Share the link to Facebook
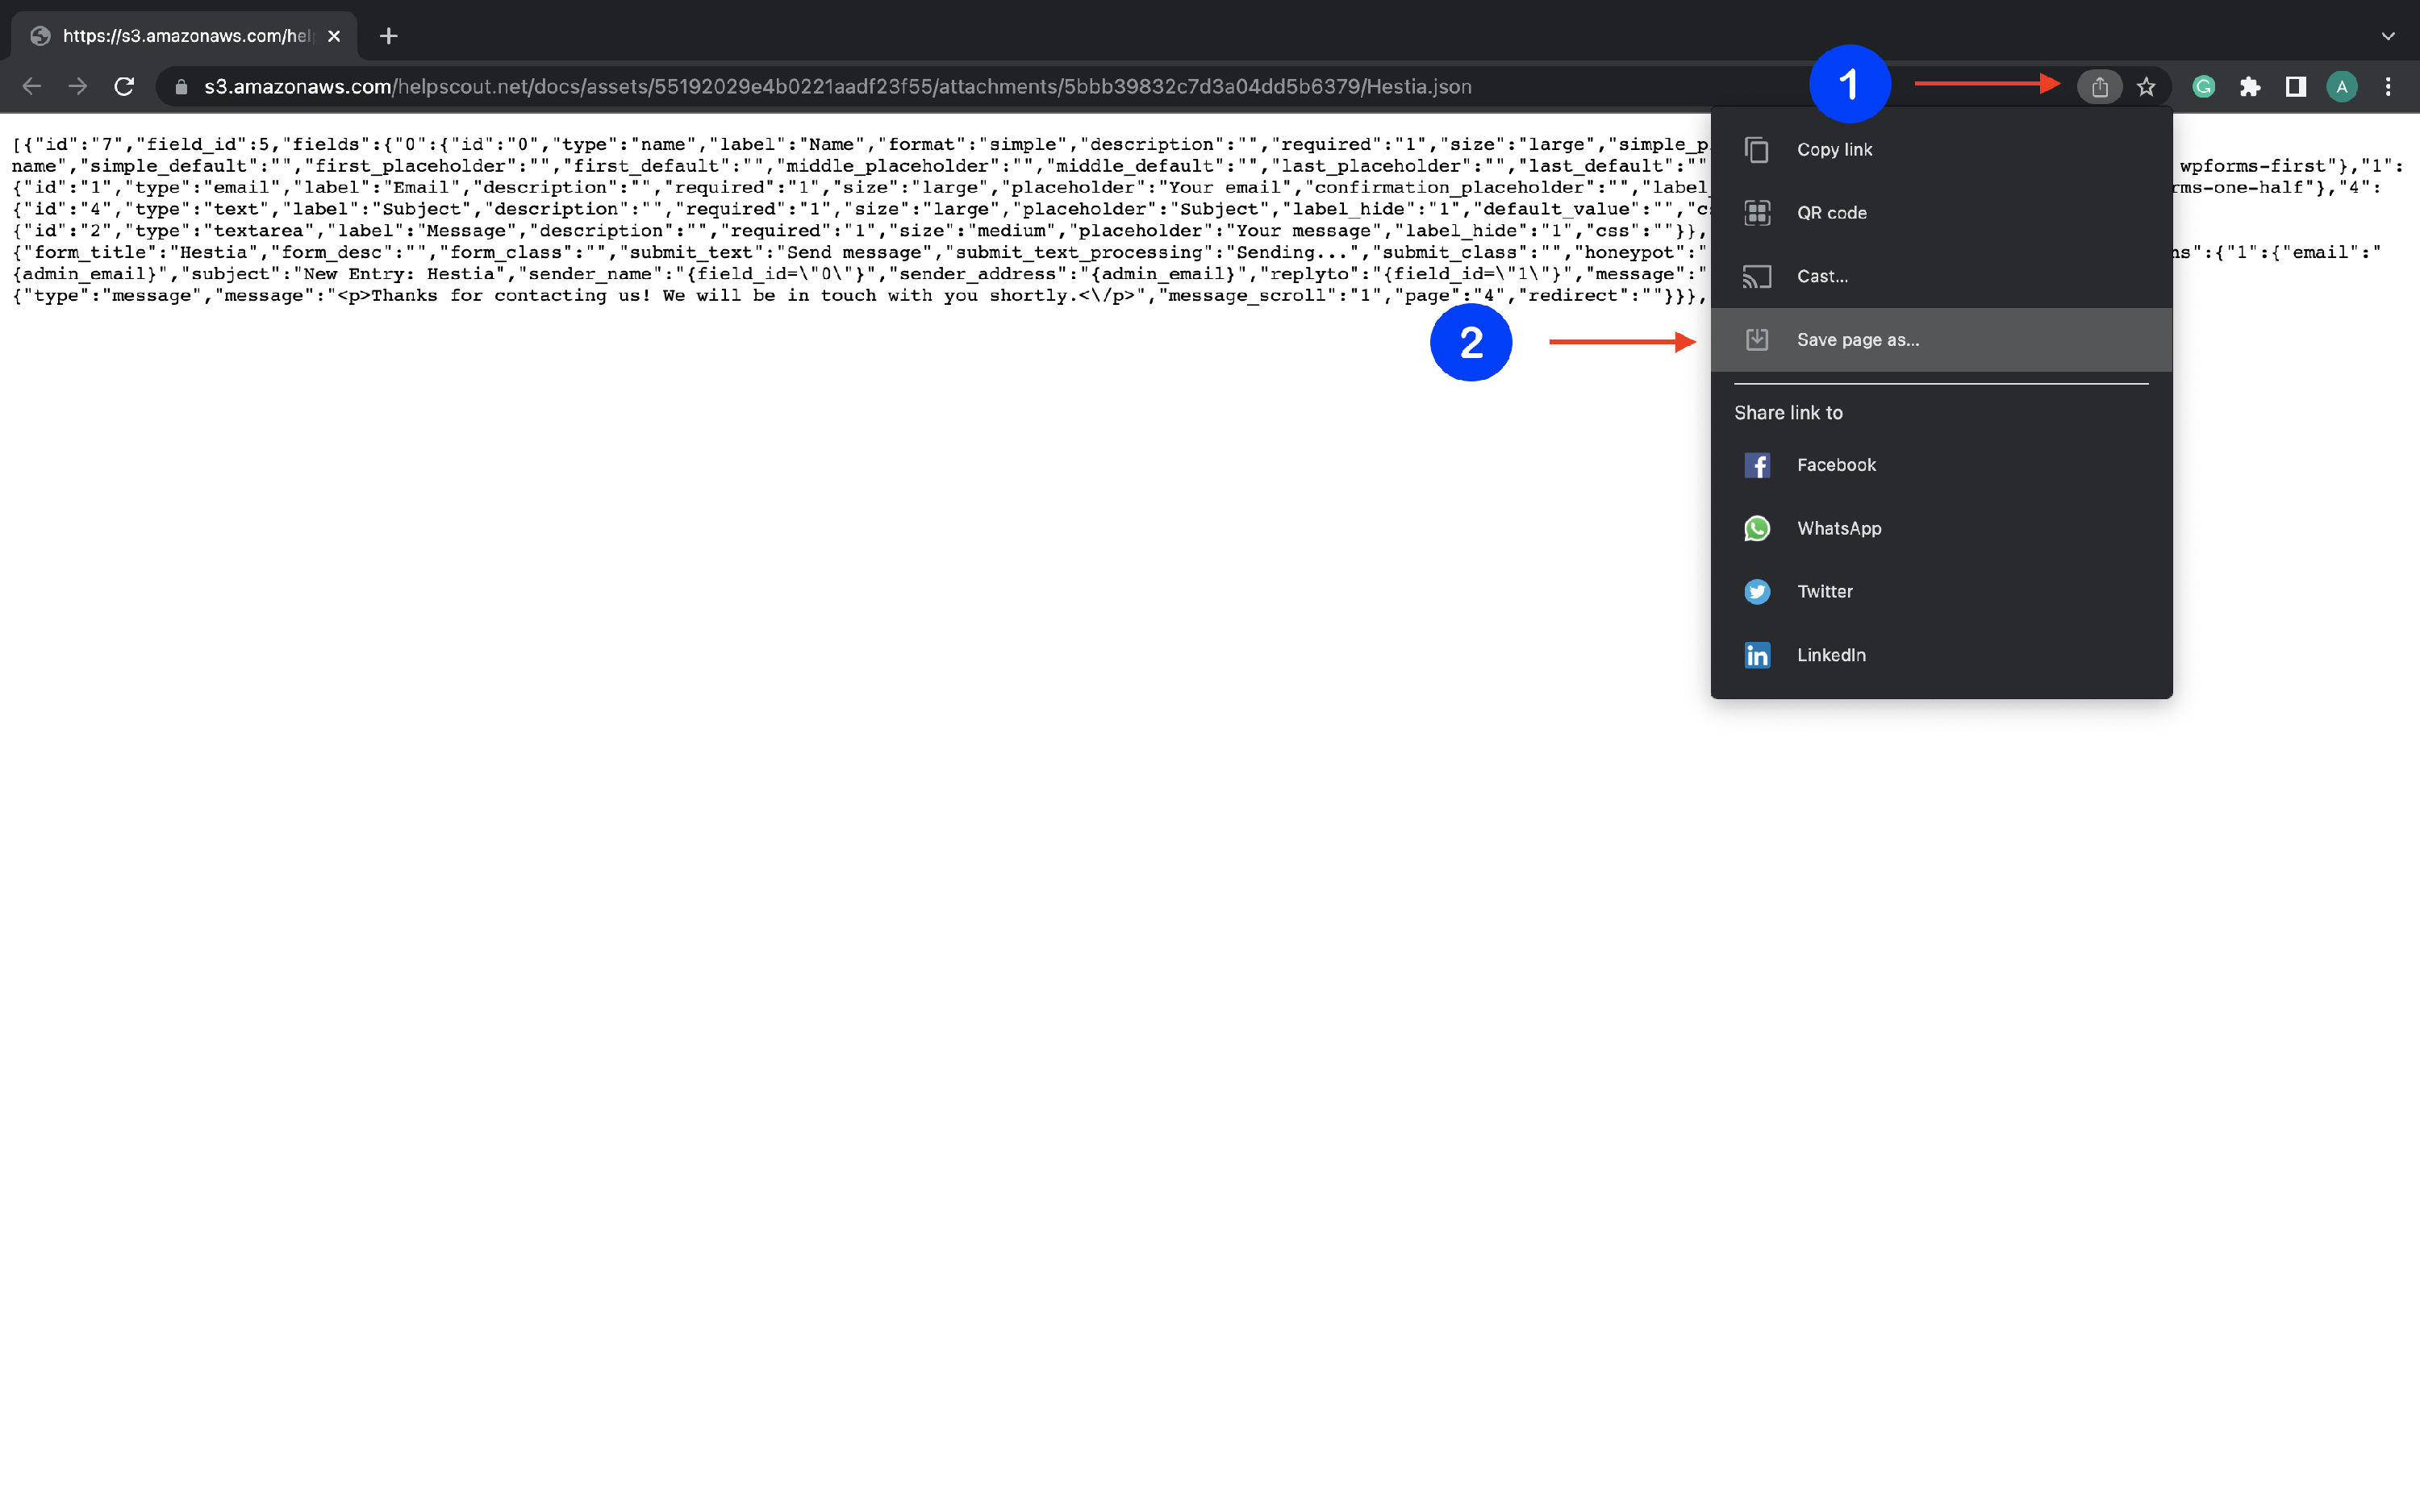Screen dimensions: 2420x1512 pyautogui.click(x=1941, y=465)
